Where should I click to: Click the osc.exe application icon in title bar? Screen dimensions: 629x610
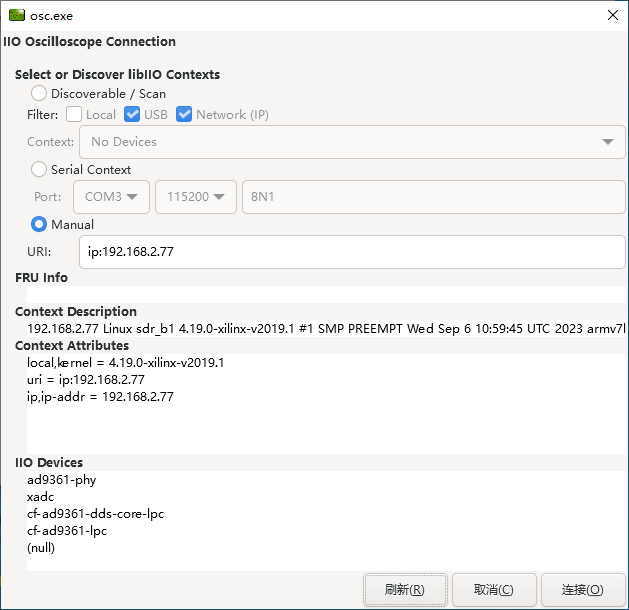tap(16, 15)
